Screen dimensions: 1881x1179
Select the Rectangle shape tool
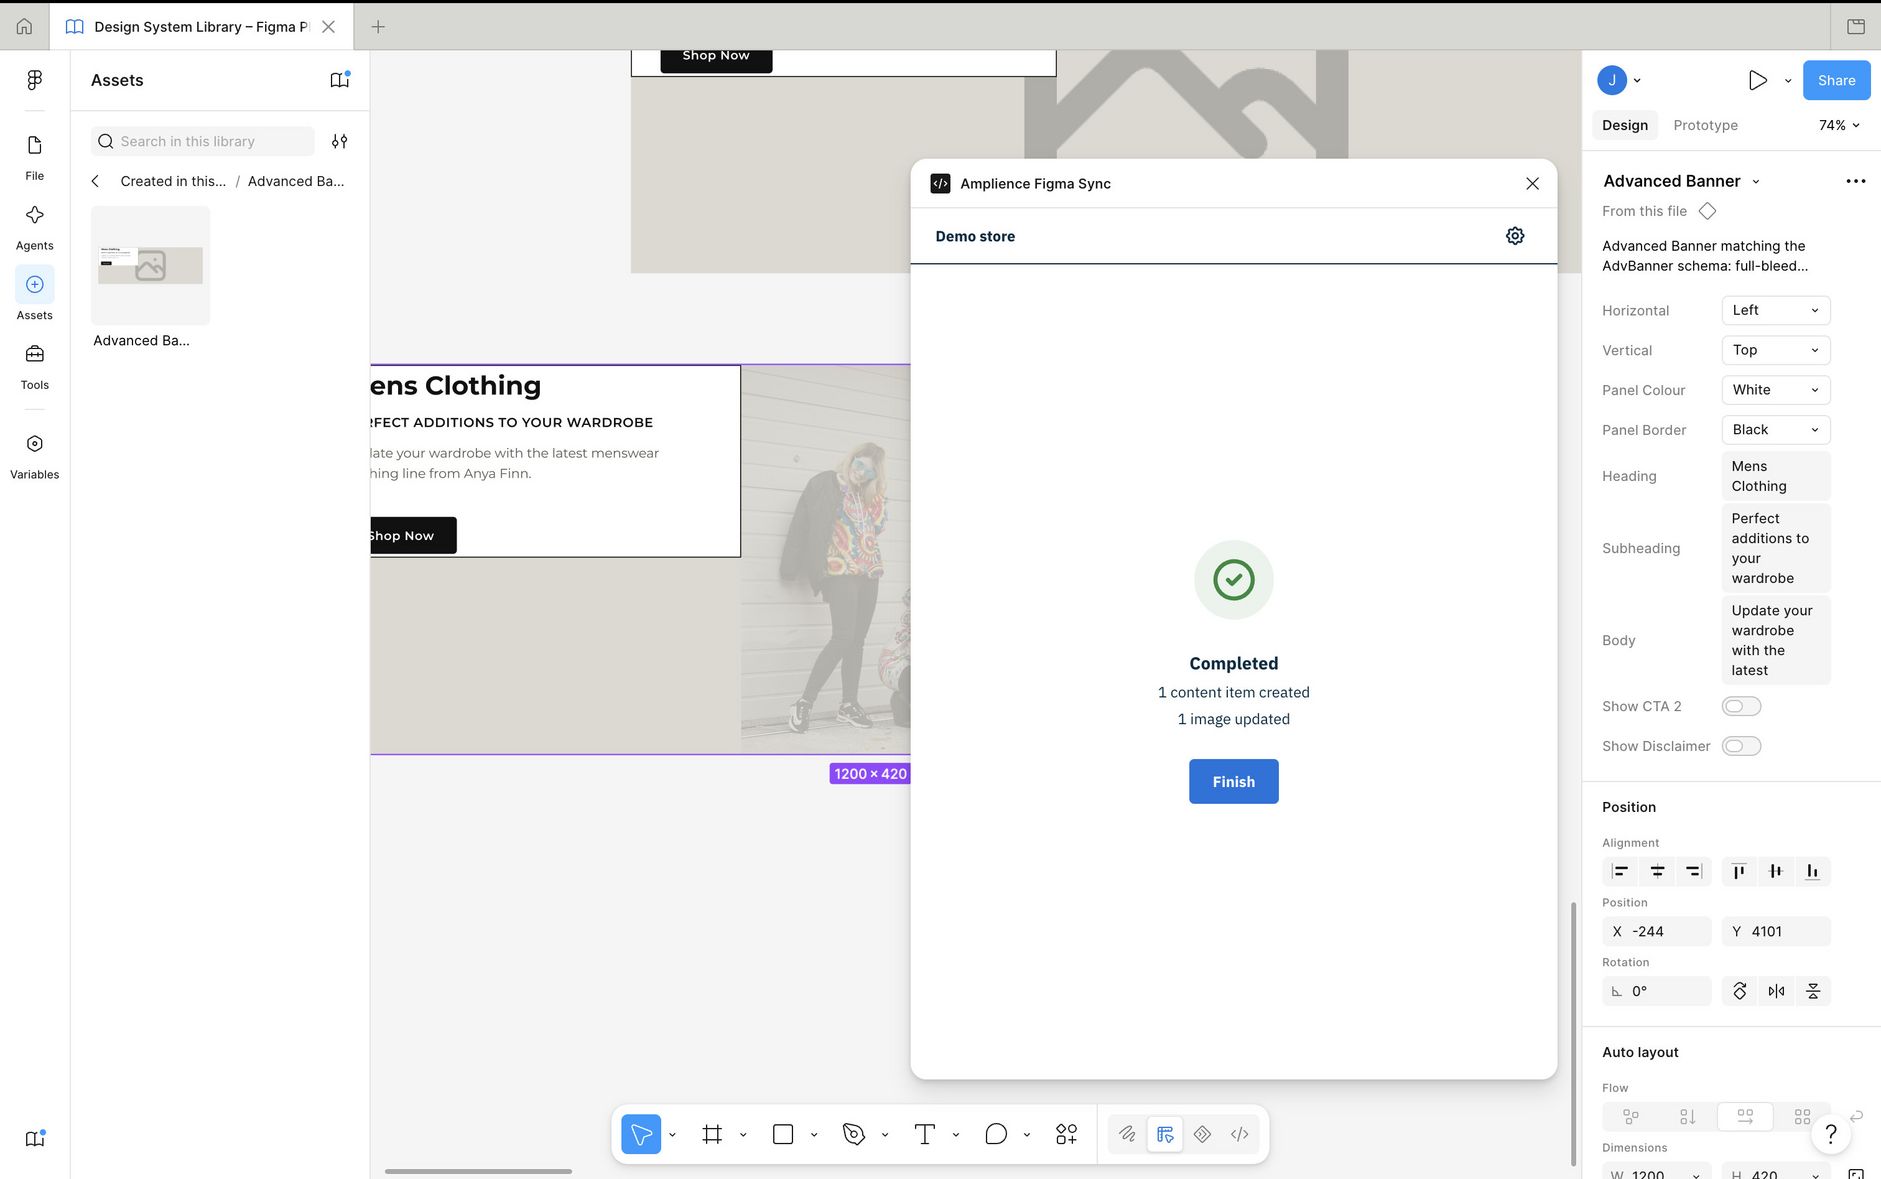783,1134
